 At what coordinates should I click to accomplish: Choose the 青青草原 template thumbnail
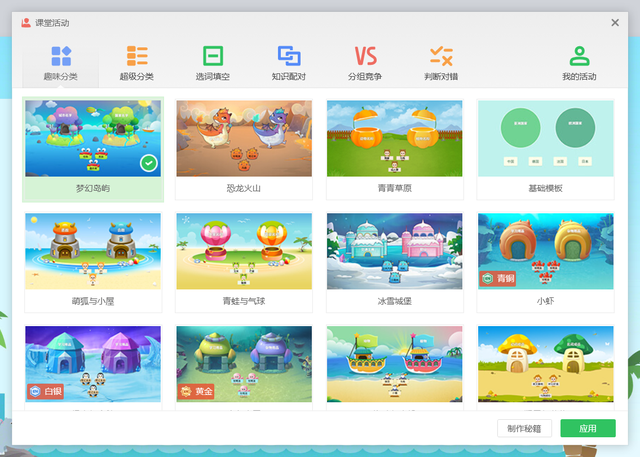tap(394, 138)
